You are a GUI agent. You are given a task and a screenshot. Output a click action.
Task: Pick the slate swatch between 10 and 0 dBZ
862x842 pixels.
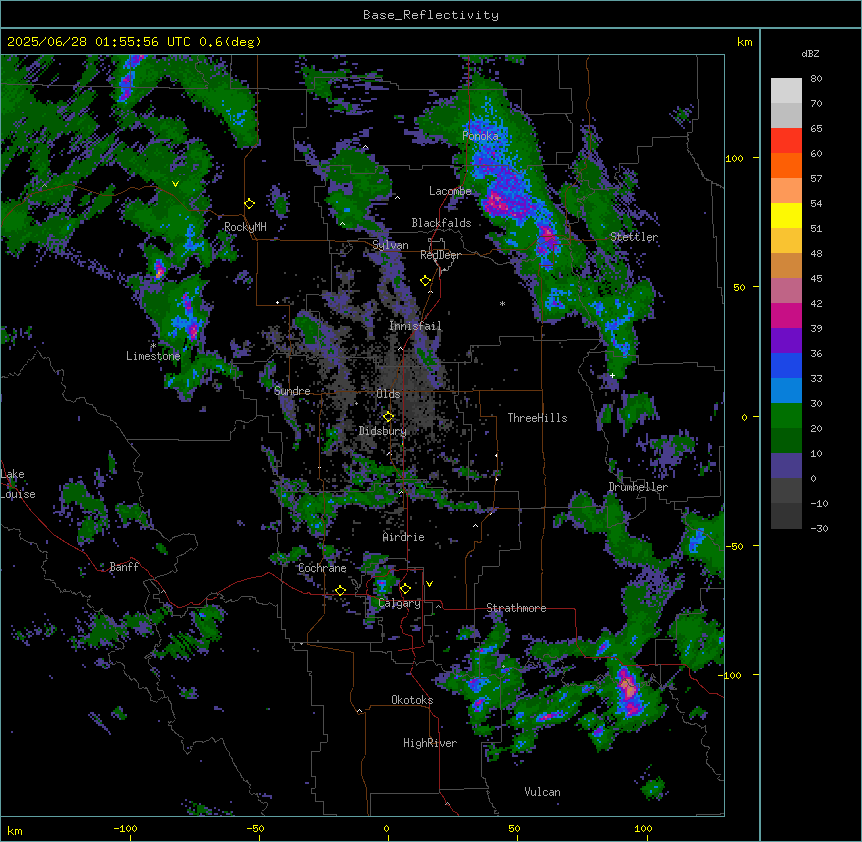click(786, 466)
